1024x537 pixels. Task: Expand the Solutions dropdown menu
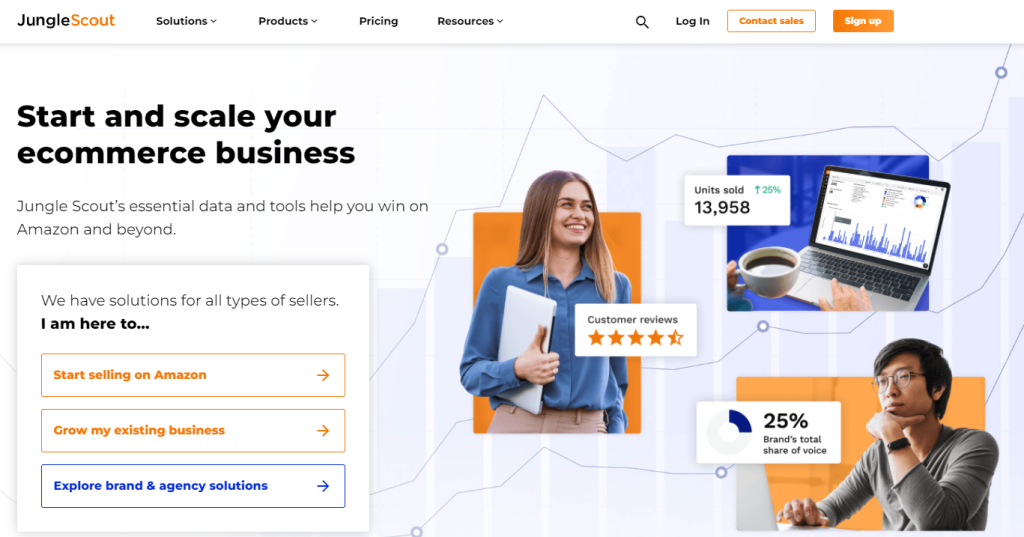click(186, 21)
